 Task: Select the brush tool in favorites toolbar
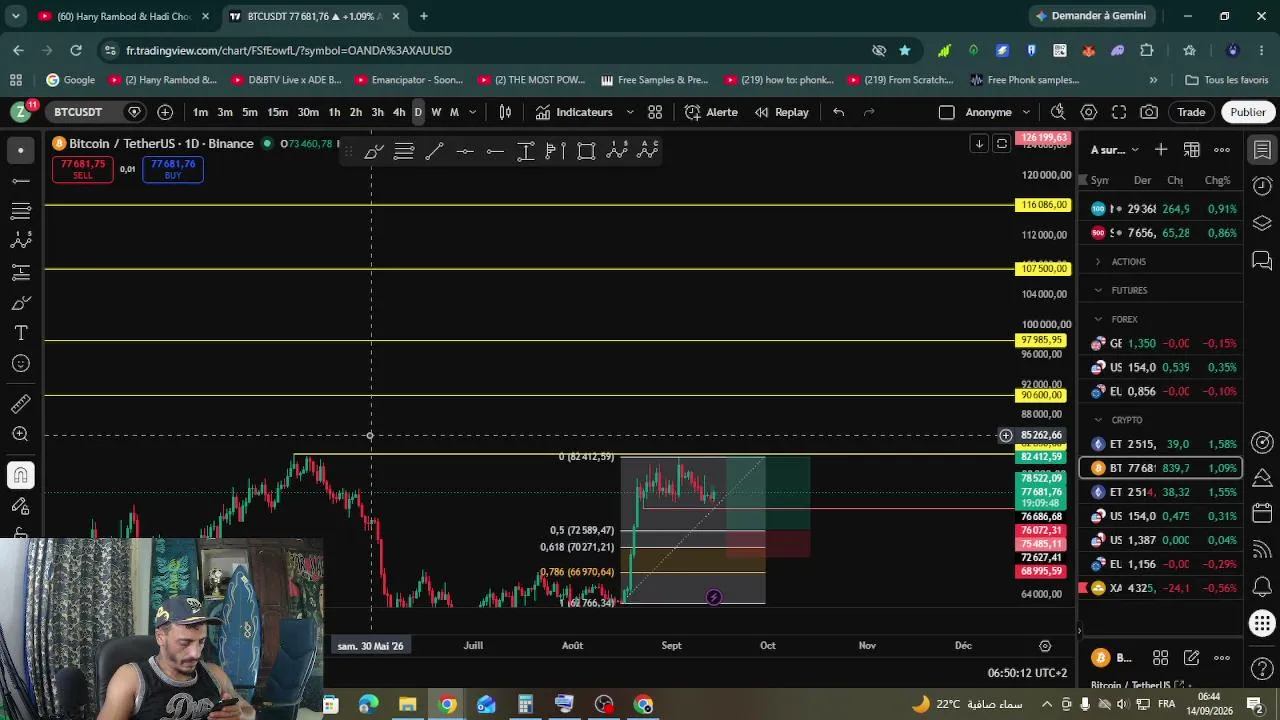[x=374, y=151]
